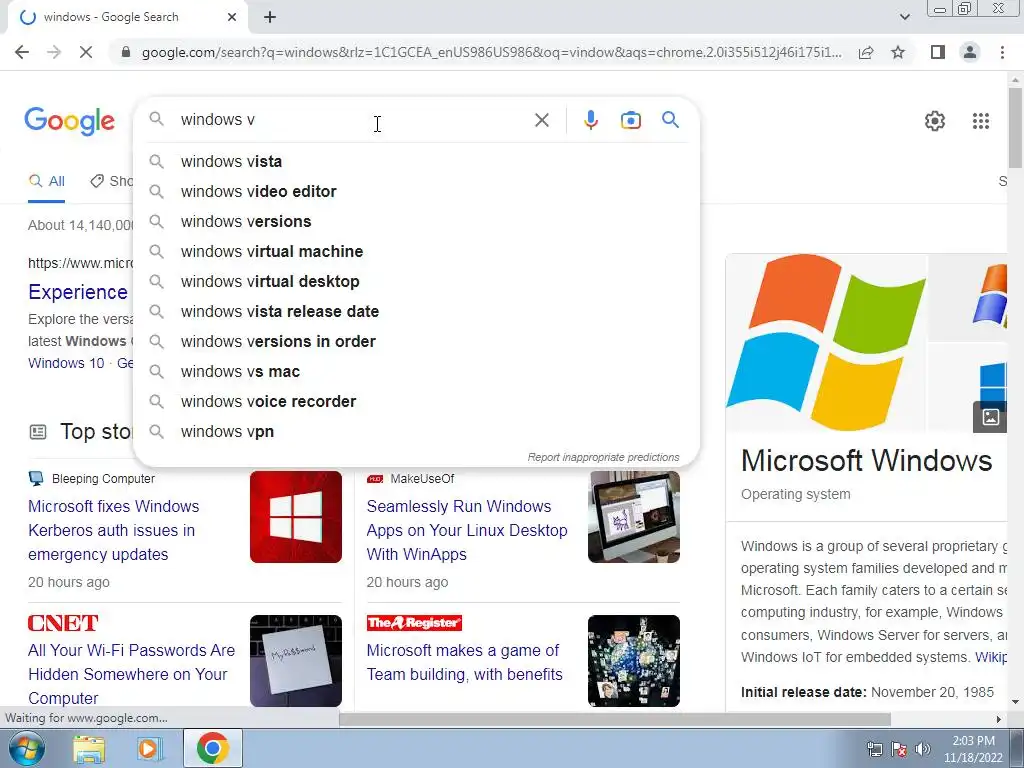This screenshot has width=1024, height=768.
Task: Click Report inappropriate predictions
Action: click(x=603, y=457)
